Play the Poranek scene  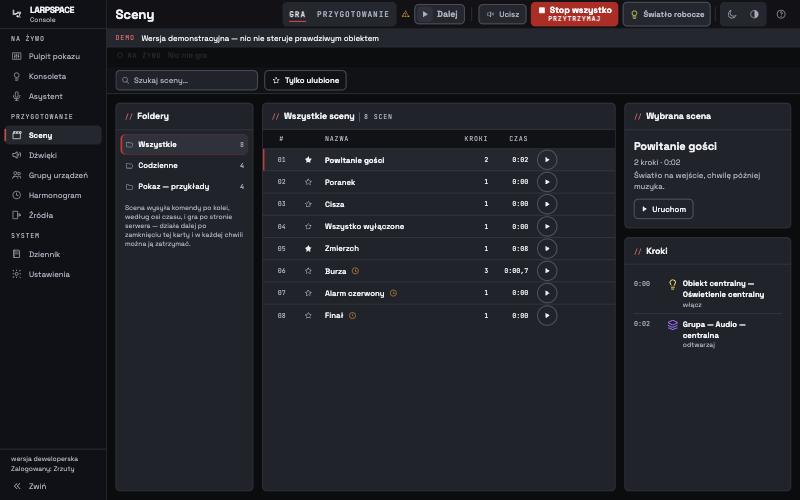coord(547,182)
